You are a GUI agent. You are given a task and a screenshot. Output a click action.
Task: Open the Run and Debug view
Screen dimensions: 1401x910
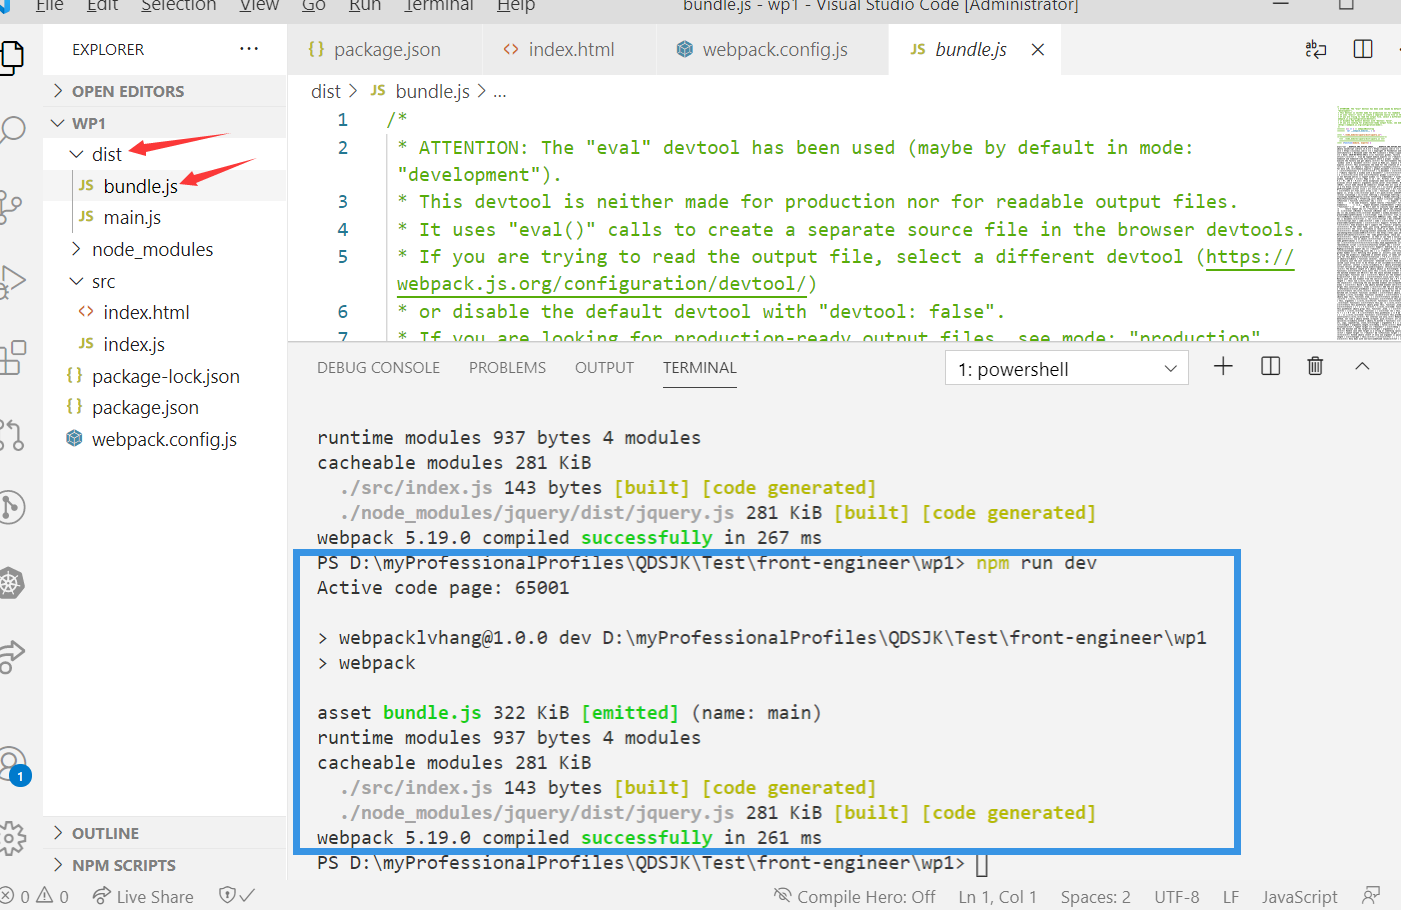point(12,282)
